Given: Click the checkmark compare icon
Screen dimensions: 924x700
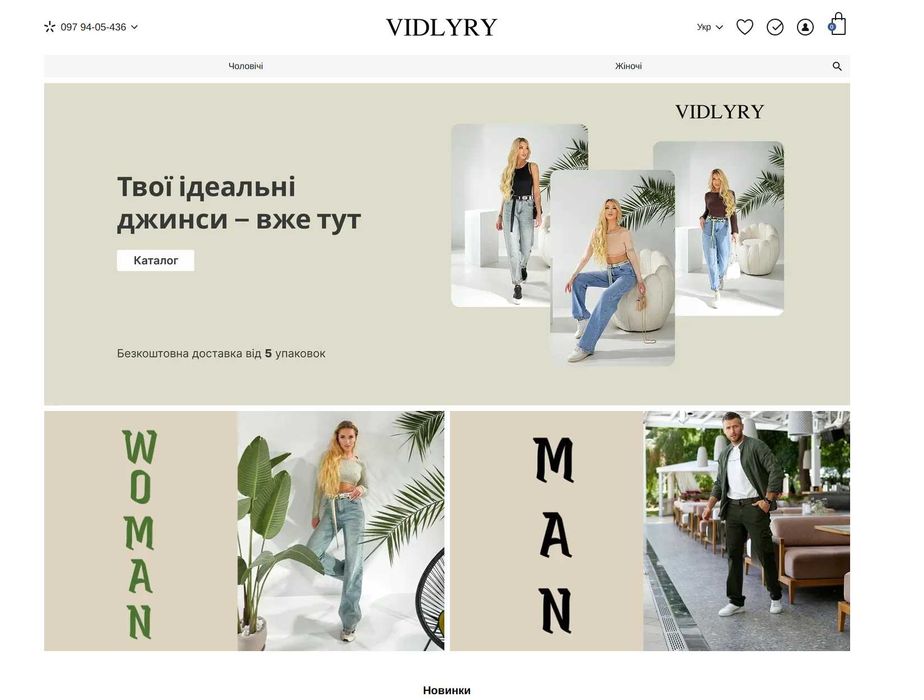Looking at the screenshot, I should coord(775,27).
